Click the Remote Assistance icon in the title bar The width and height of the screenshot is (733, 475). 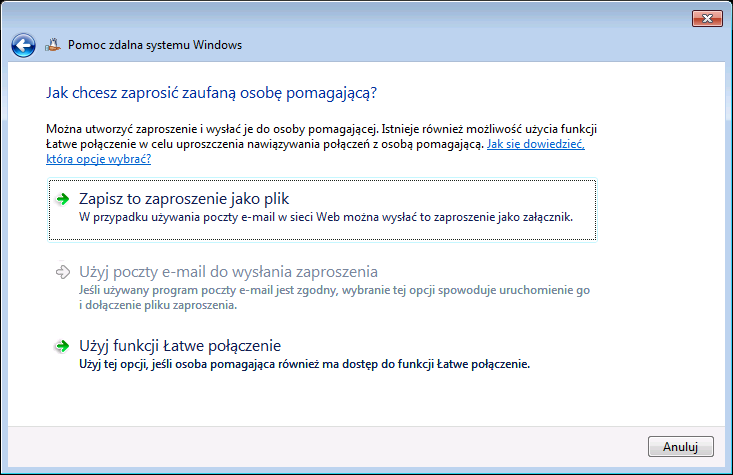click(53, 45)
